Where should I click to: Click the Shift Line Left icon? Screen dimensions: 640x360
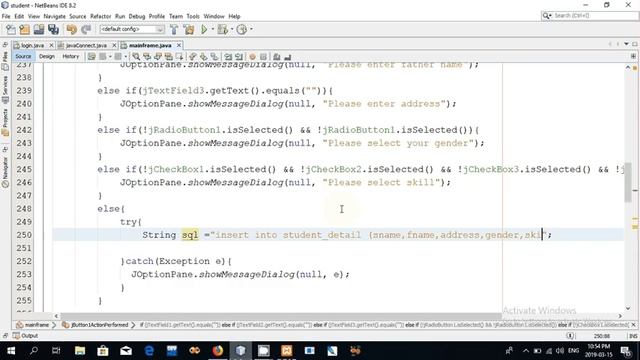point(228,57)
